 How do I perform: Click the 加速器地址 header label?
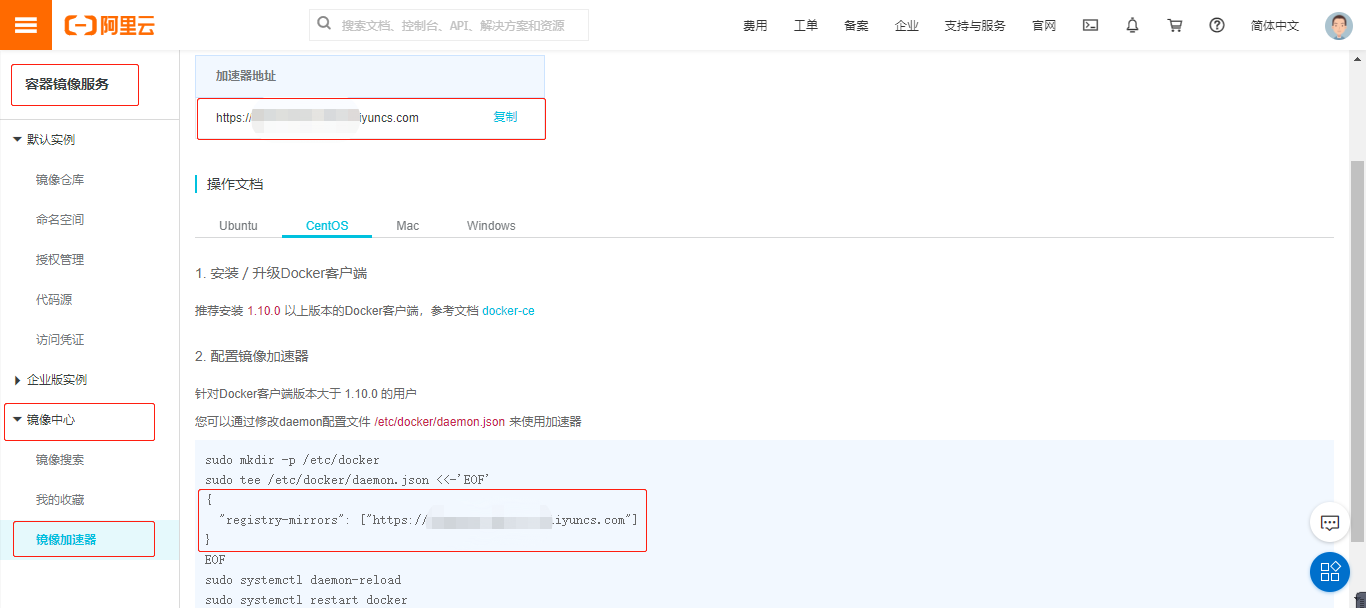tap(246, 76)
